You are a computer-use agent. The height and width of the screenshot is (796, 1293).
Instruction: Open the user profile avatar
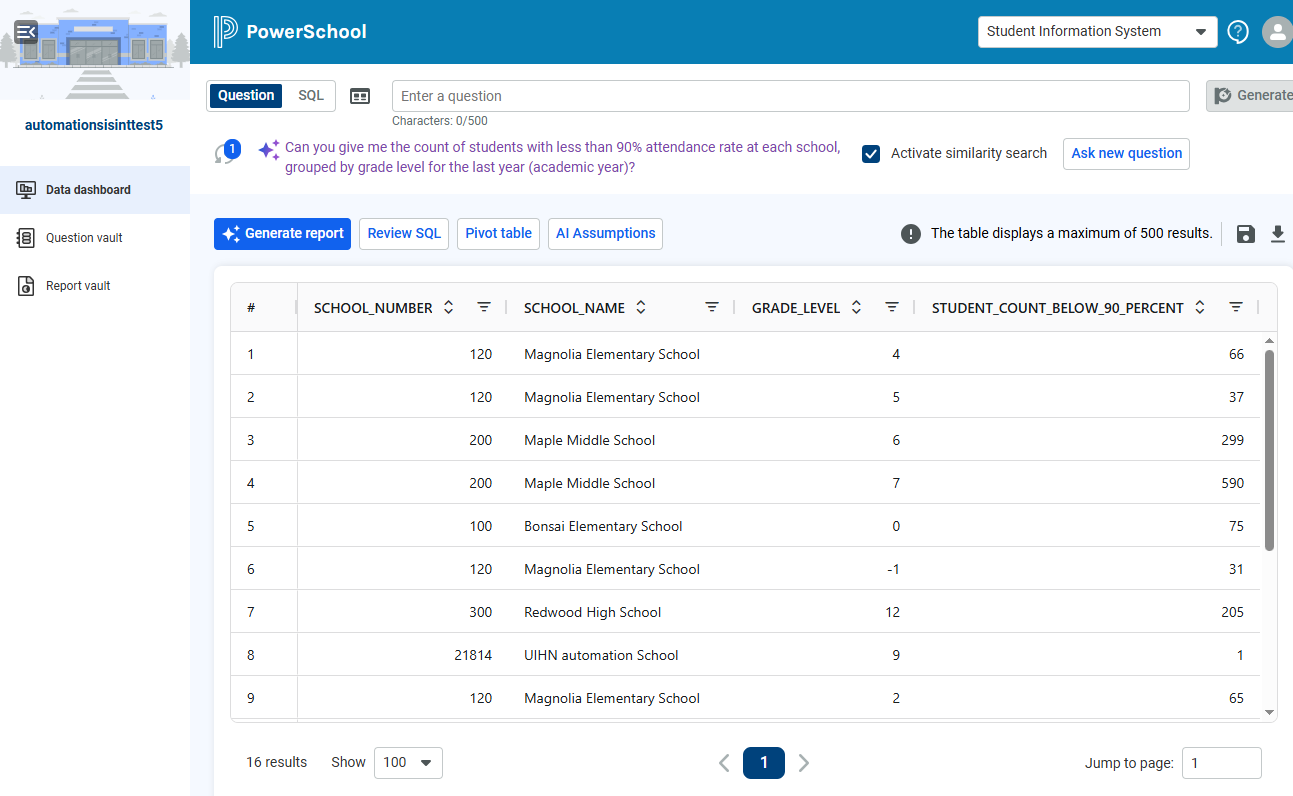(x=1277, y=32)
